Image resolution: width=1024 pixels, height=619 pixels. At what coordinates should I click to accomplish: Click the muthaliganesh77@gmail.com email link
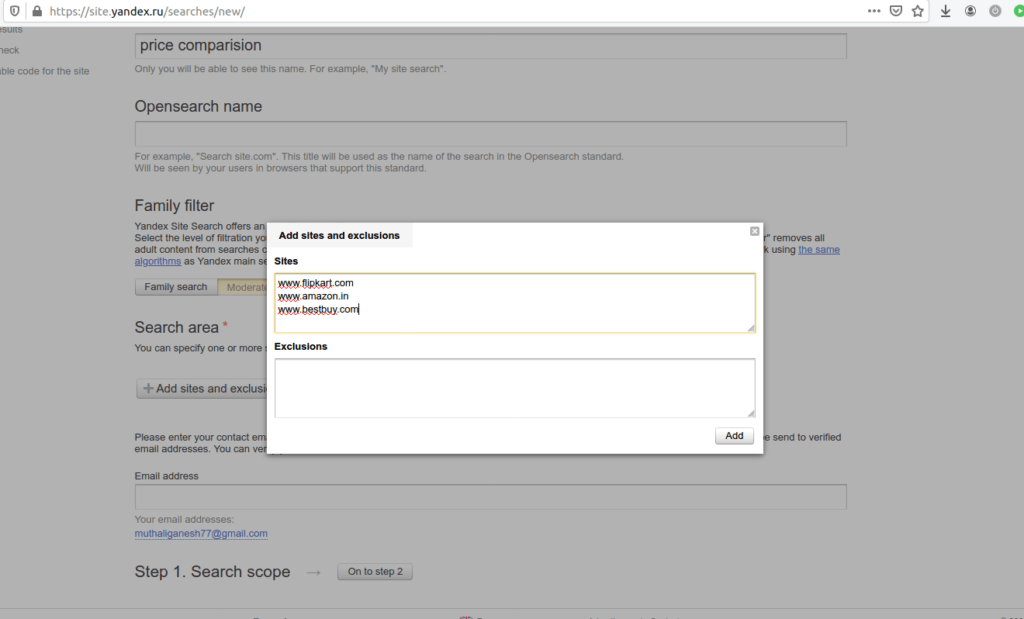201,533
